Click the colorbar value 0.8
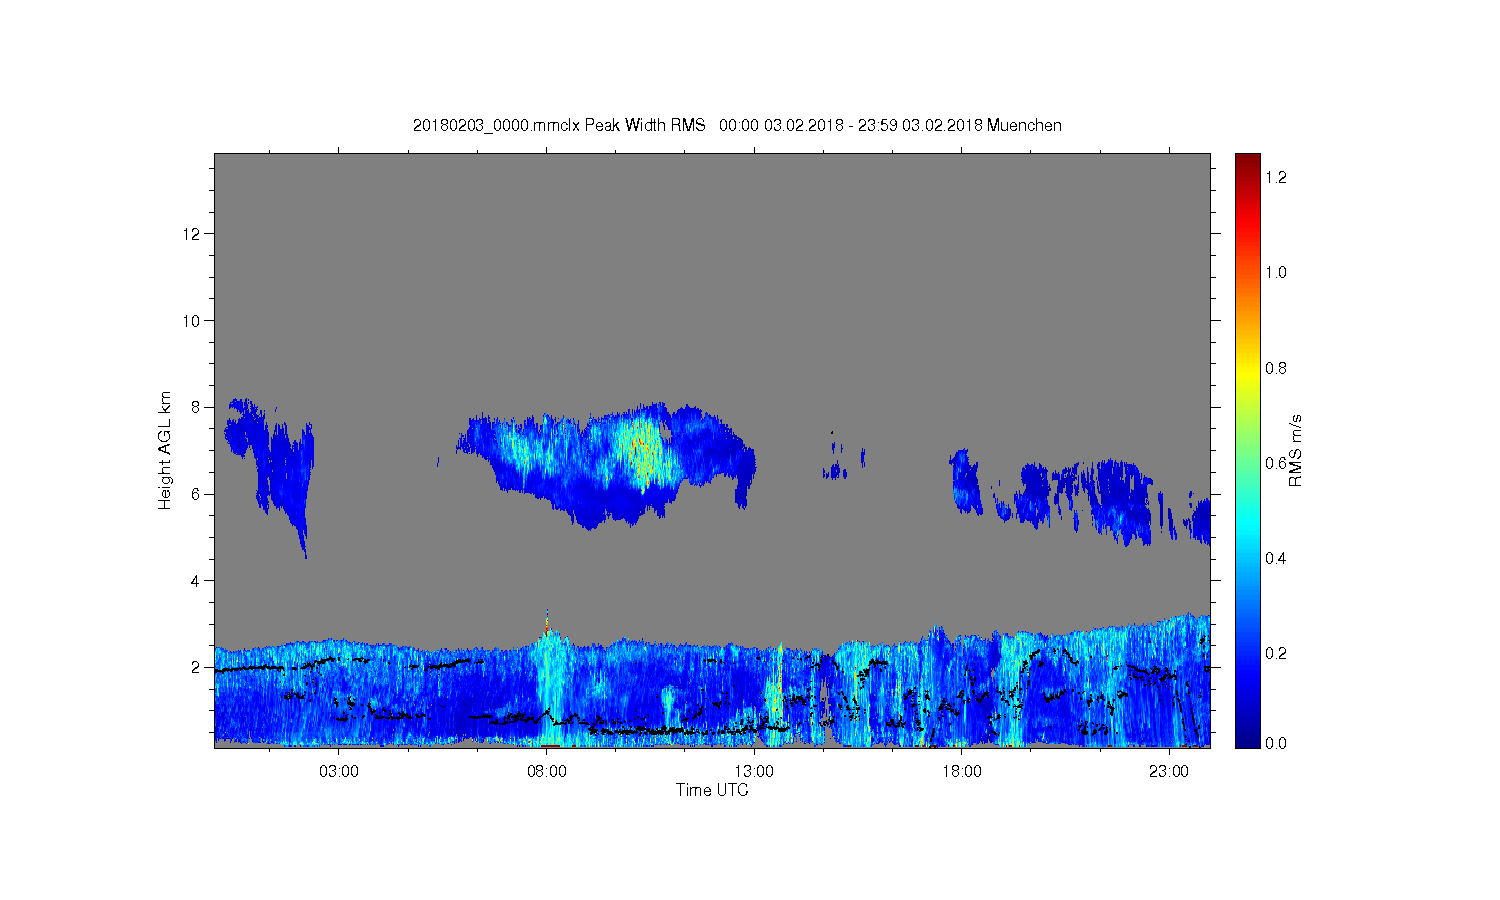 coord(1276,368)
